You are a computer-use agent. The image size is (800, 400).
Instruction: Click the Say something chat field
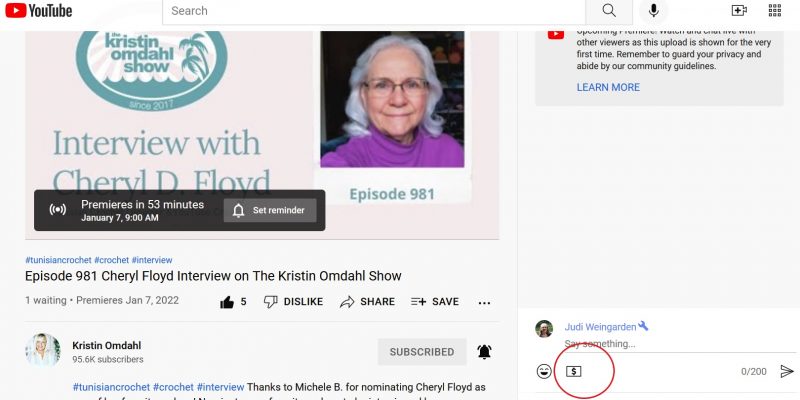(x=679, y=344)
